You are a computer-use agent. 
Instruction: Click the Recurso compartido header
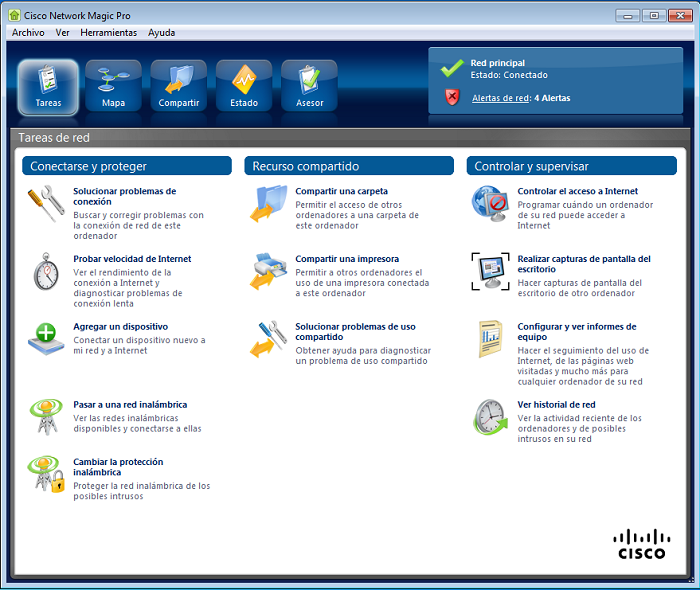(349, 166)
